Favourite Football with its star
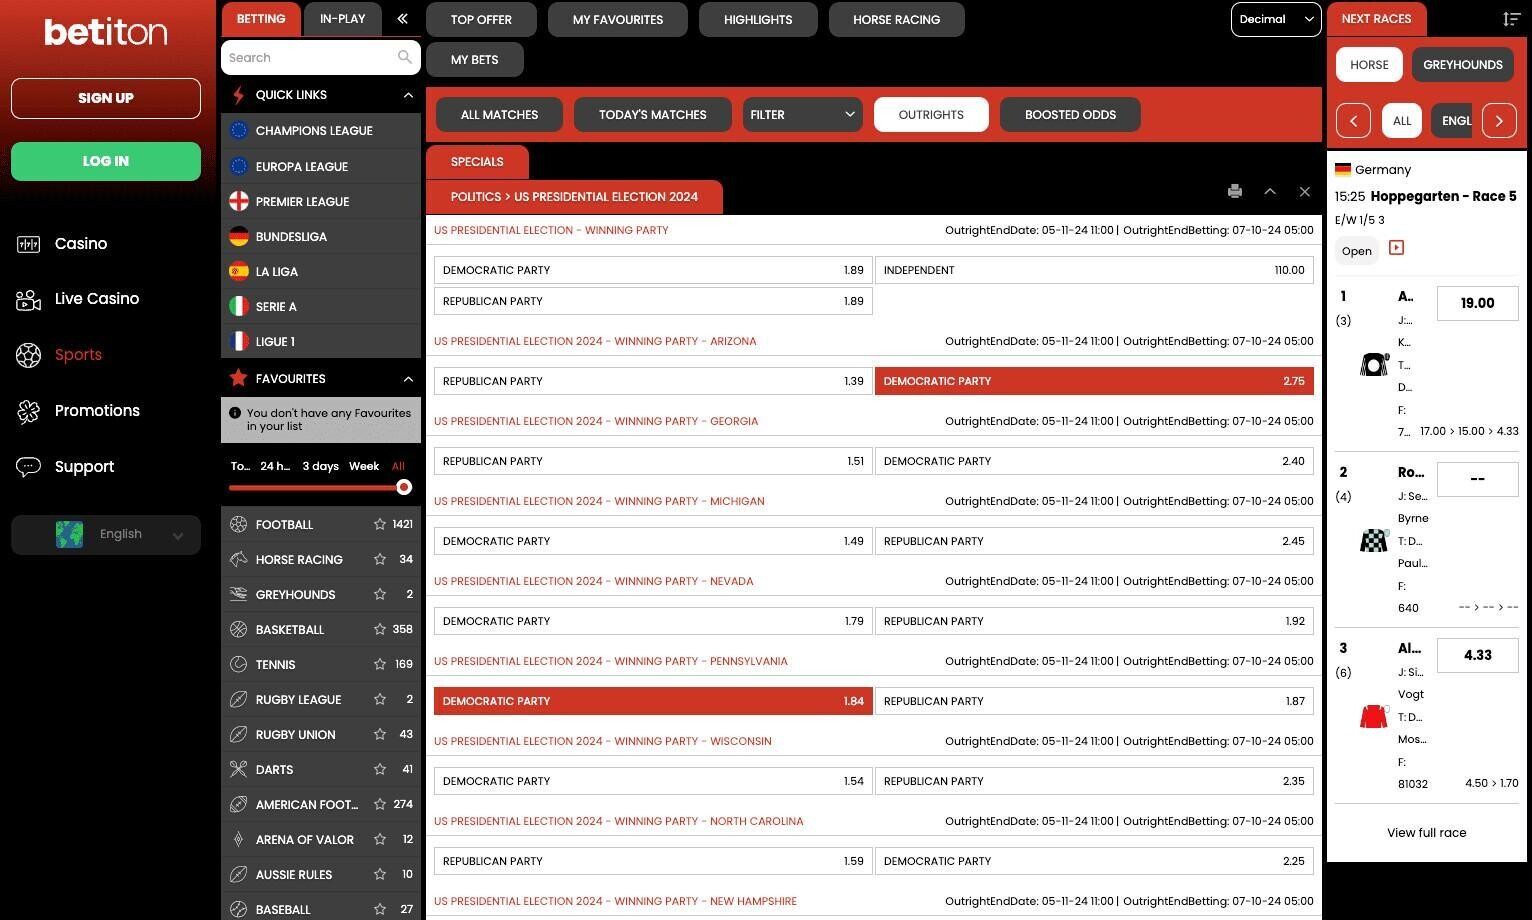Screen dimensions: 1532x920 tap(380, 524)
